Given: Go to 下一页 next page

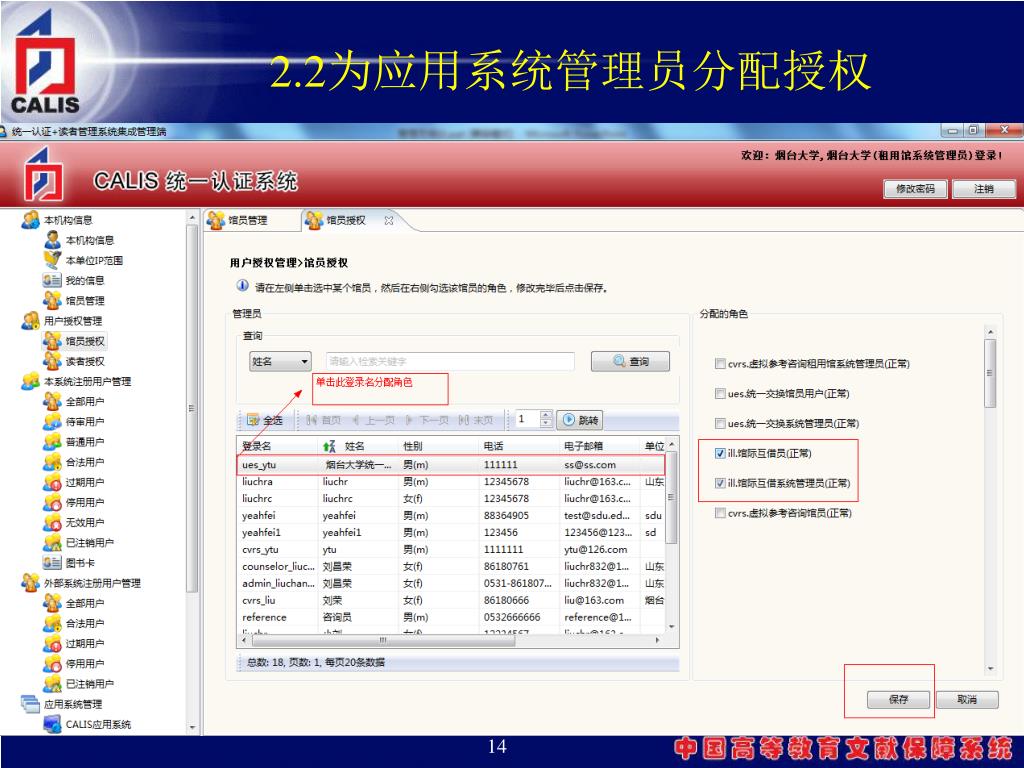Looking at the screenshot, I should (x=427, y=420).
